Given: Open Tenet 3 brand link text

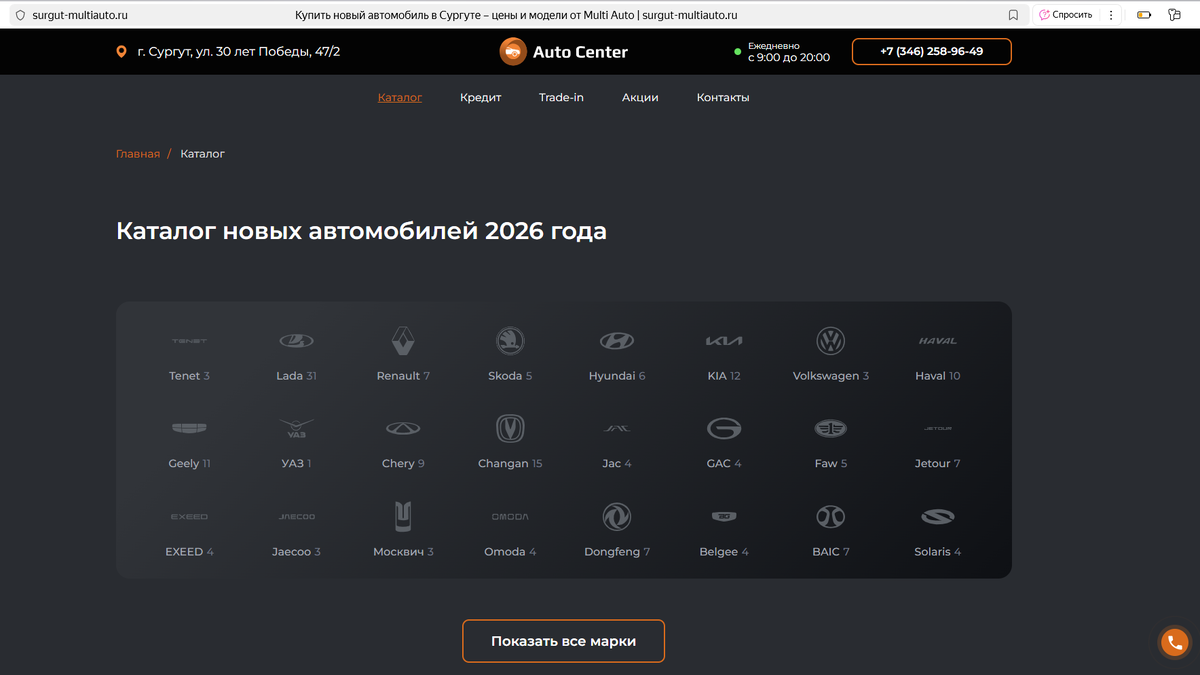Looking at the screenshot, I should click(x=189, y=376).
